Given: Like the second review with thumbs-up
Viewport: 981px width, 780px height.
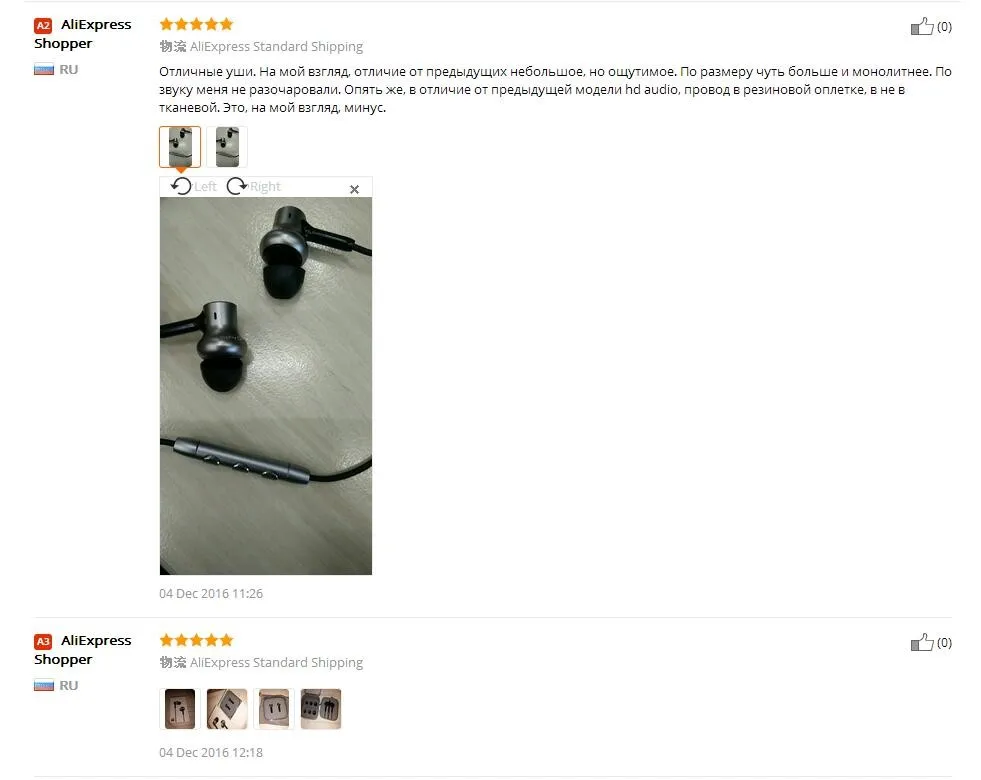Looking at the screenshot, I should (922, 642).
